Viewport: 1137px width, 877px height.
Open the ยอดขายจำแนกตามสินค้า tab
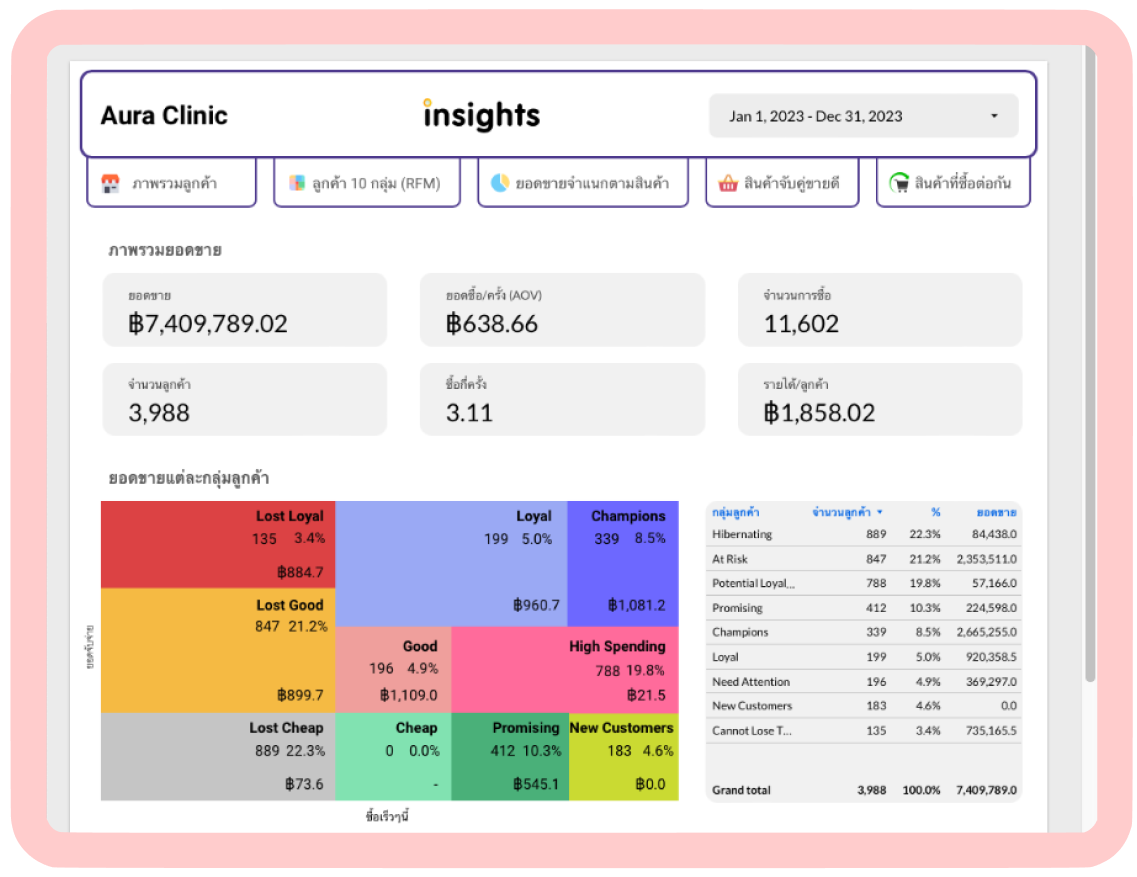tap(582, 183)
